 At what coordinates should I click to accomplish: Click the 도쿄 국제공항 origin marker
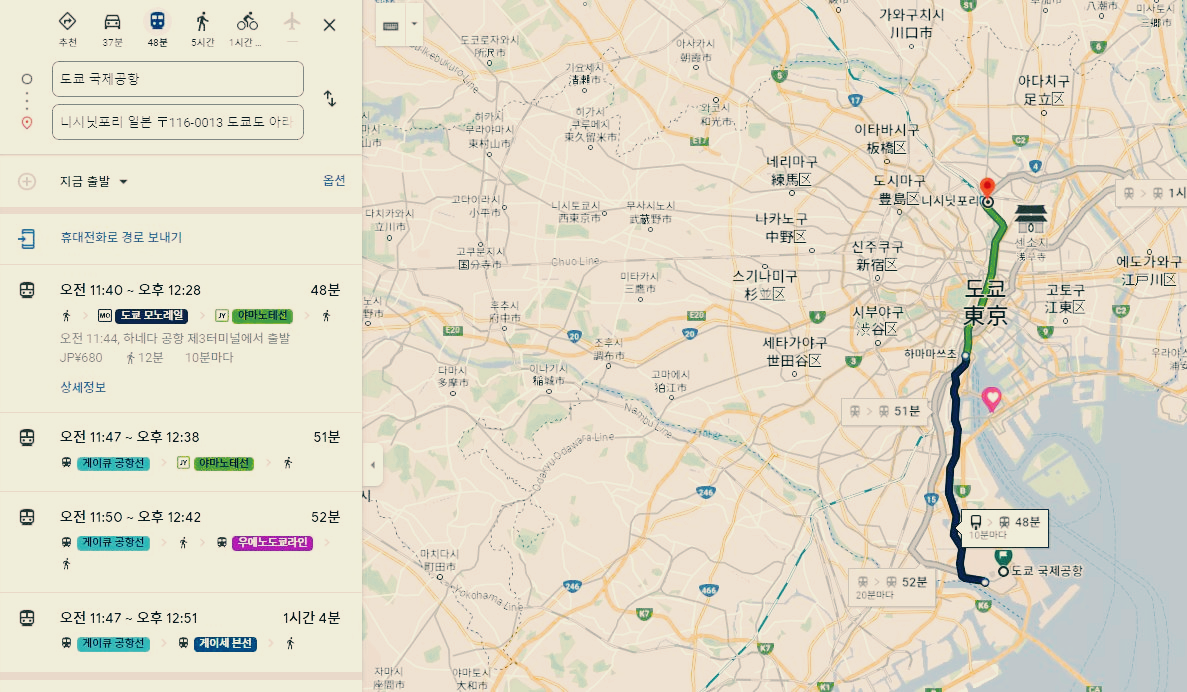point(1003,572)
